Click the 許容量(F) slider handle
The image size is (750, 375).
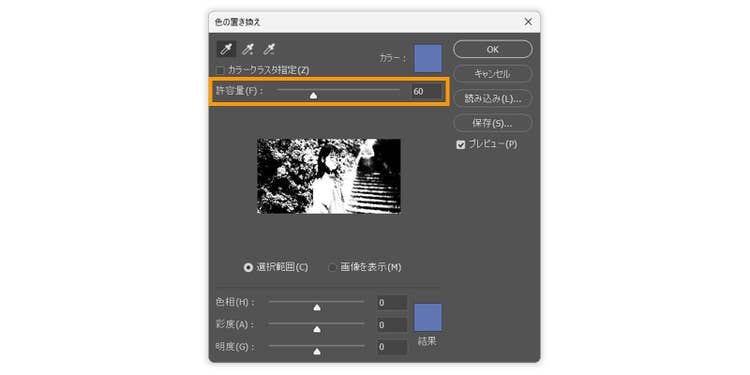pos(313,96)
